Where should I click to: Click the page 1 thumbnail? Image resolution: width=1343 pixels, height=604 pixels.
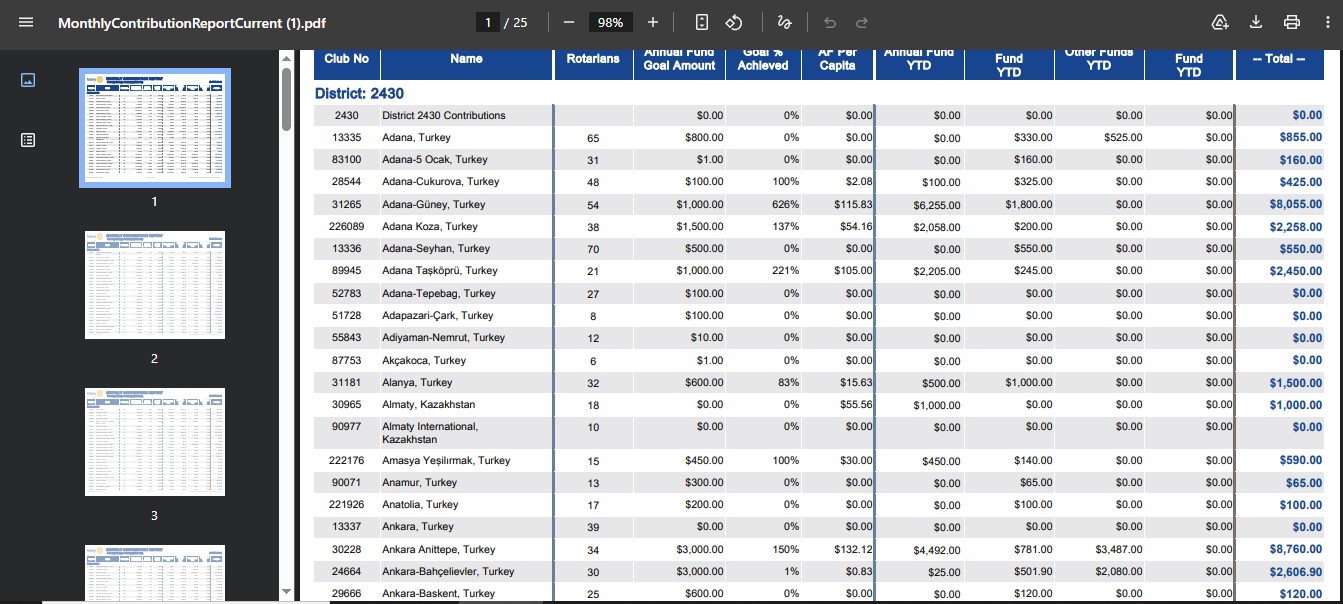point(155,128)
